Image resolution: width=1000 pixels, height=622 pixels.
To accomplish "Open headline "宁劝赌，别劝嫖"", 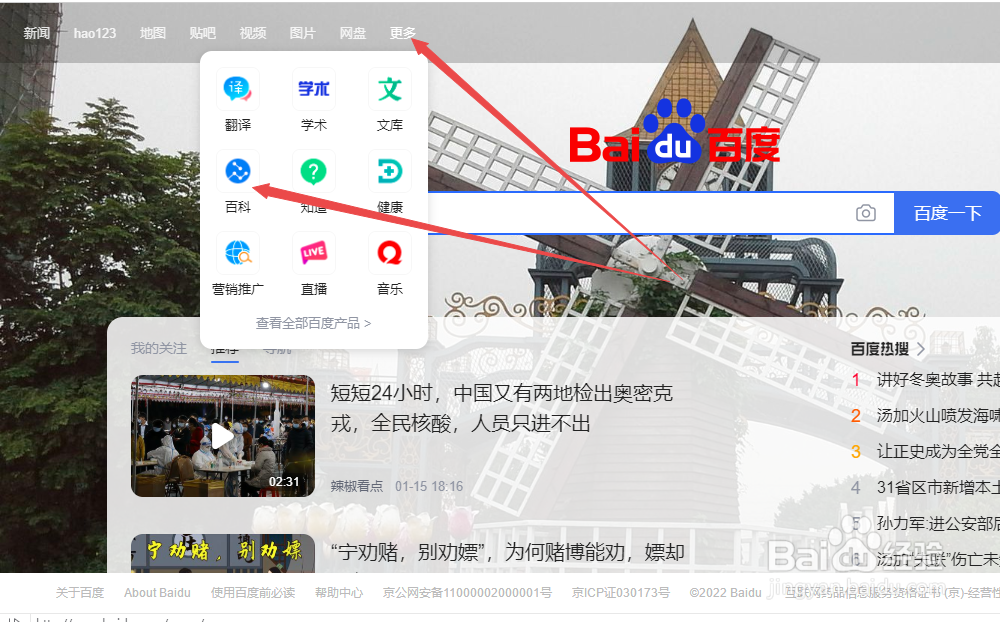I will (x=507, y=552).
